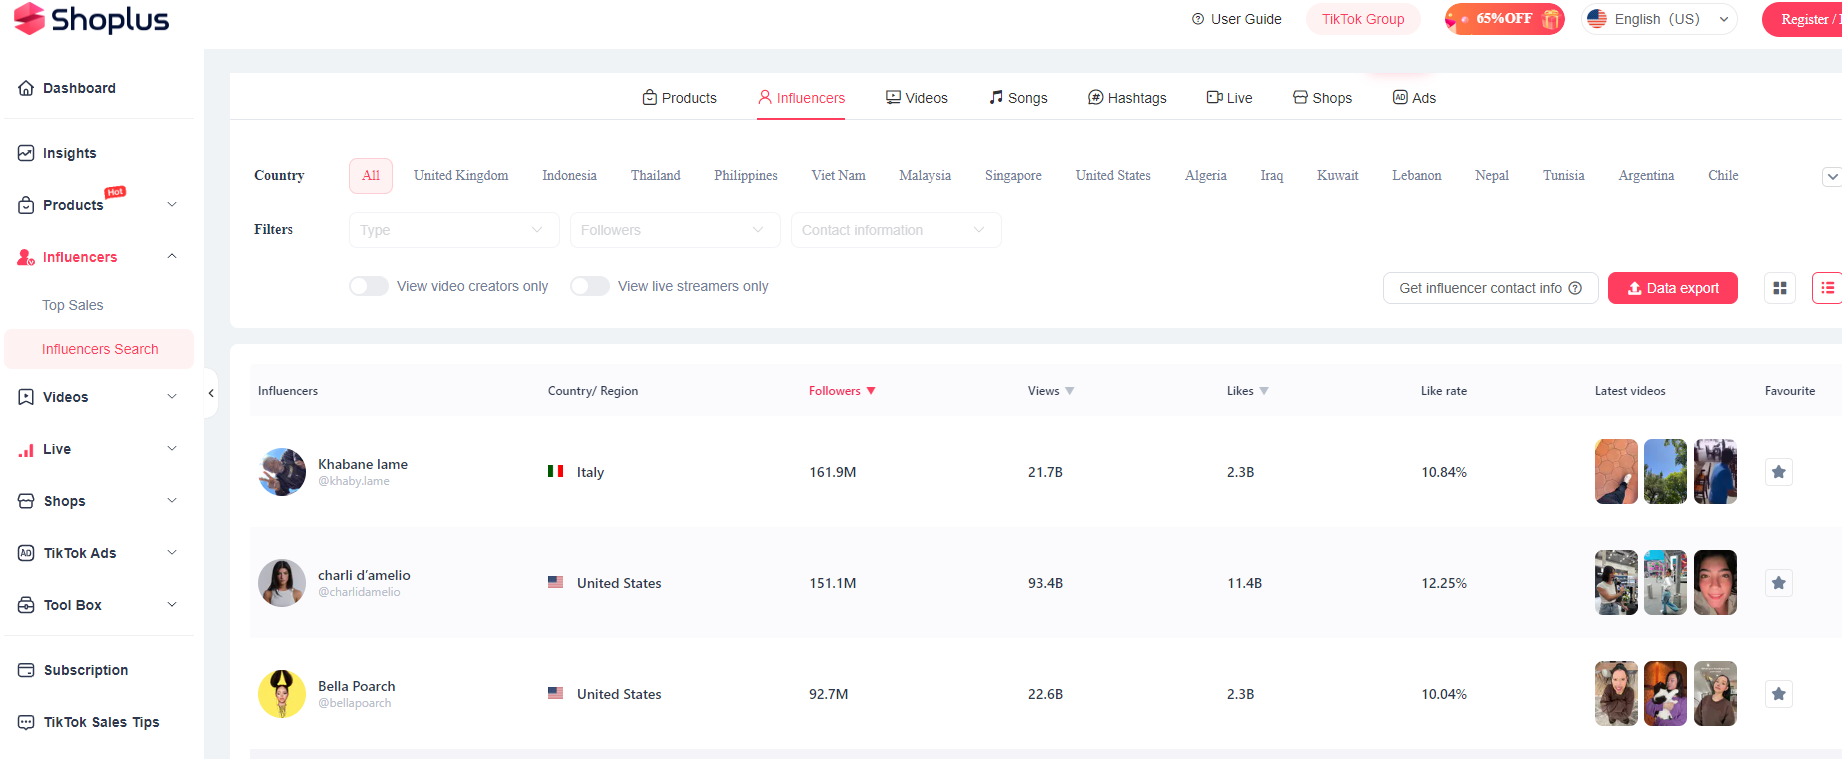Image resolution: width=1842 pixels, height=759 pixels.
Task: Collapse the sidebar with the arrow handle
Action: point(211,393)
